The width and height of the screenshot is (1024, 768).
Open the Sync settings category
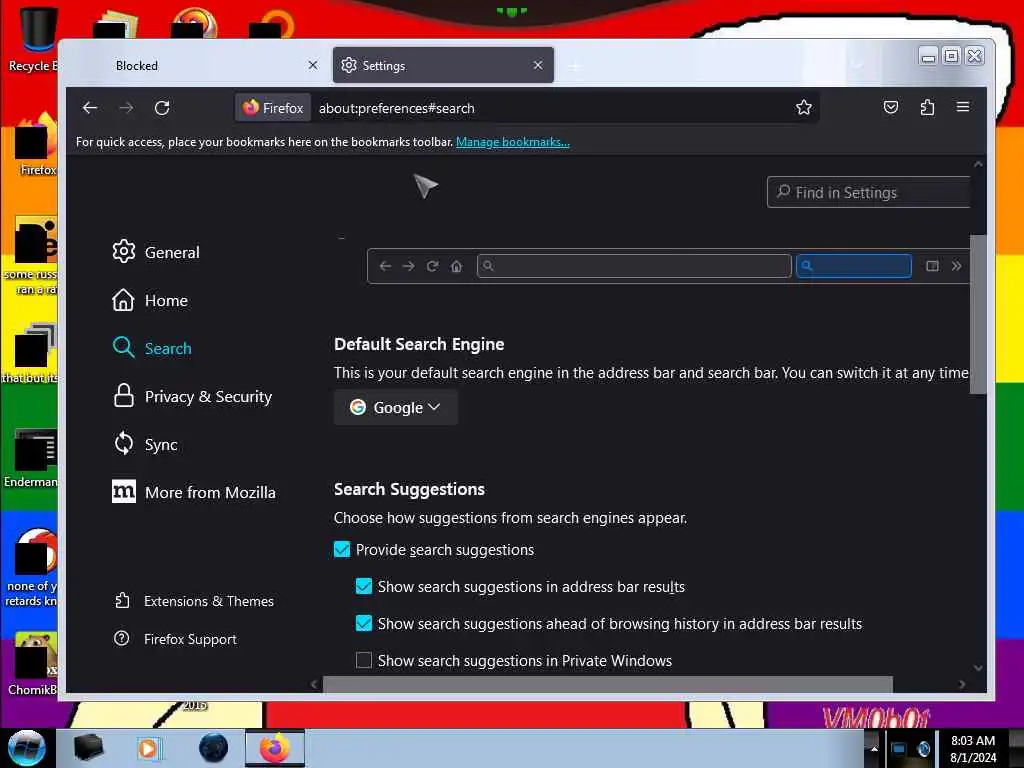(145, 444)
